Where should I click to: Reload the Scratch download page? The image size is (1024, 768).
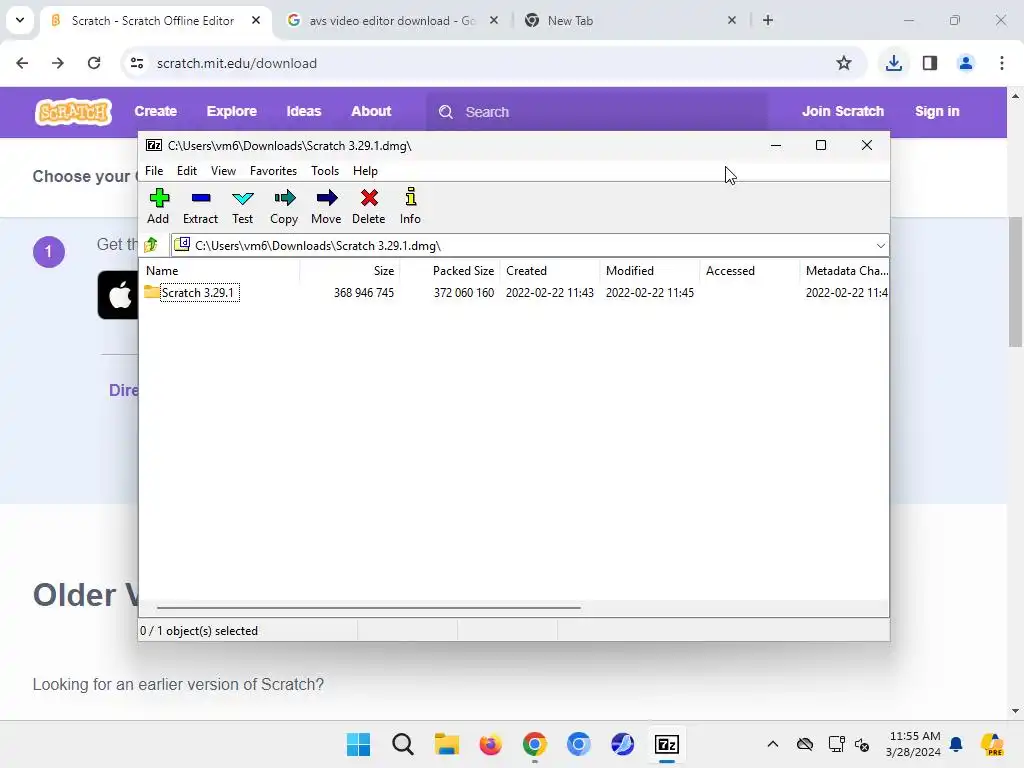94,63
